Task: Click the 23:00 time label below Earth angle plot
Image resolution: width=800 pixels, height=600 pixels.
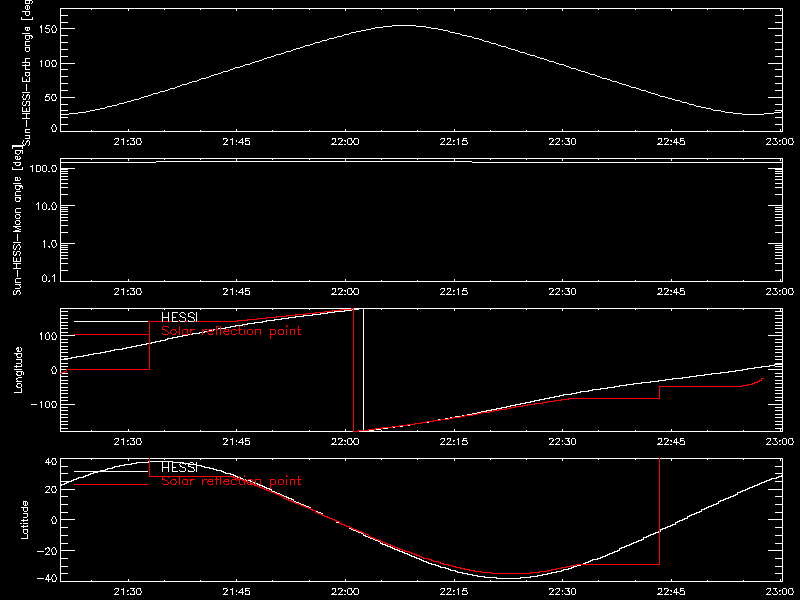Action: point(780,142)
